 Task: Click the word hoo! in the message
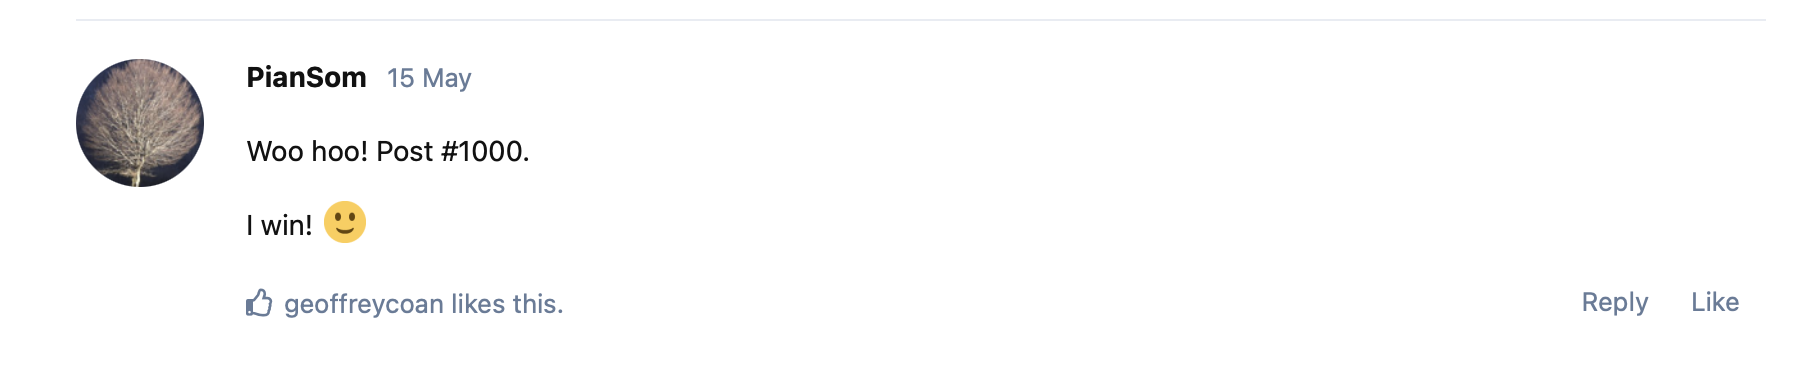coord(340,151)
